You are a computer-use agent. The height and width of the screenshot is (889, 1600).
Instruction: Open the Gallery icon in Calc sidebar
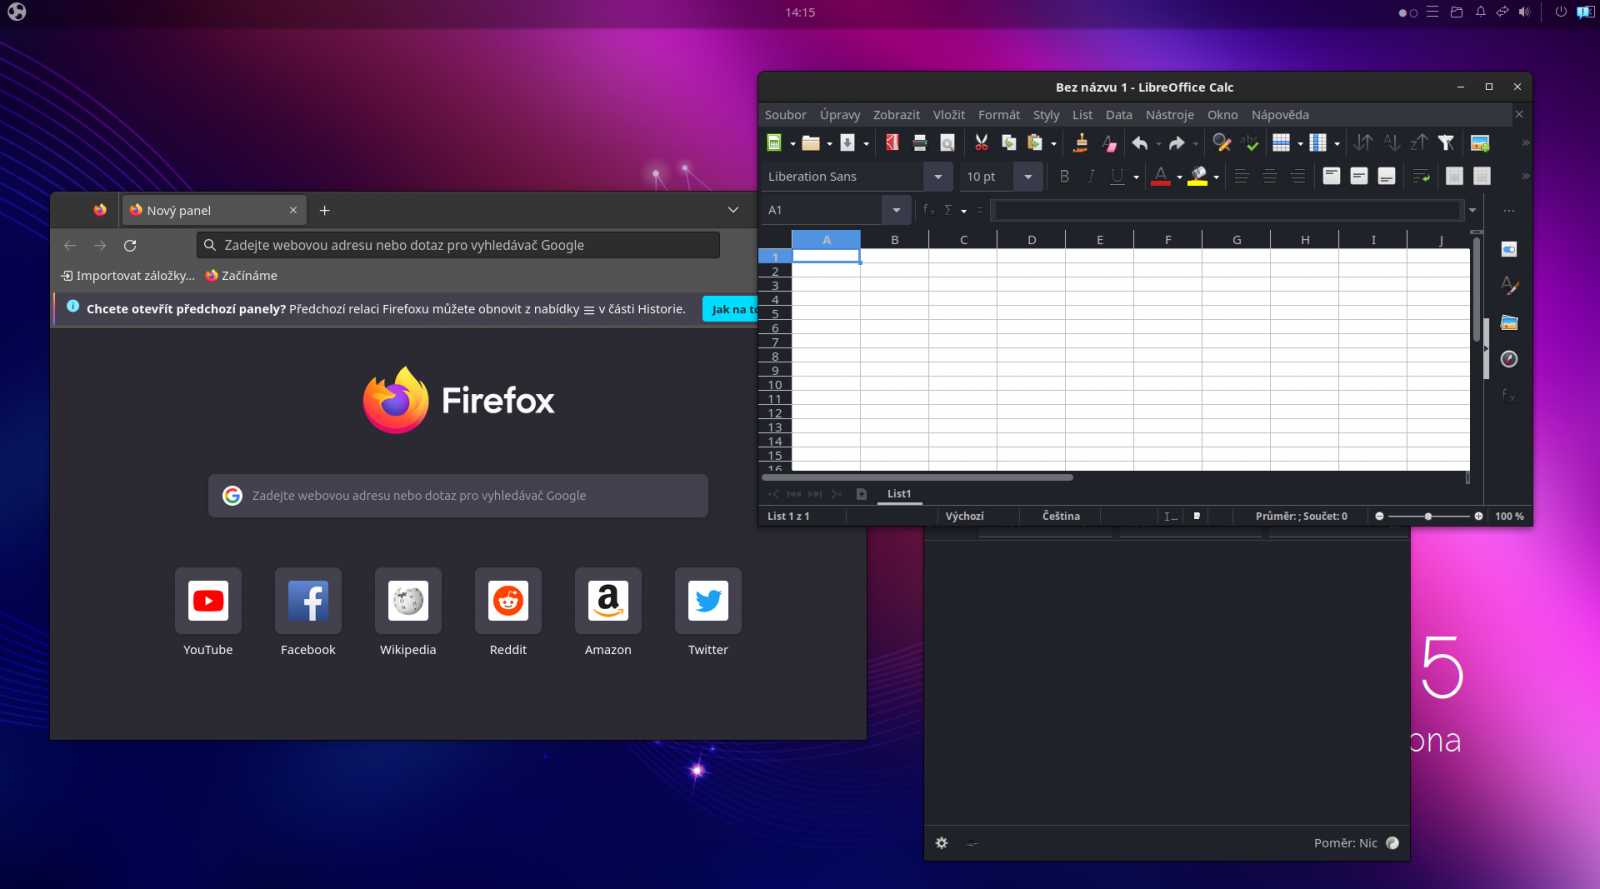tap(1509, 322)
